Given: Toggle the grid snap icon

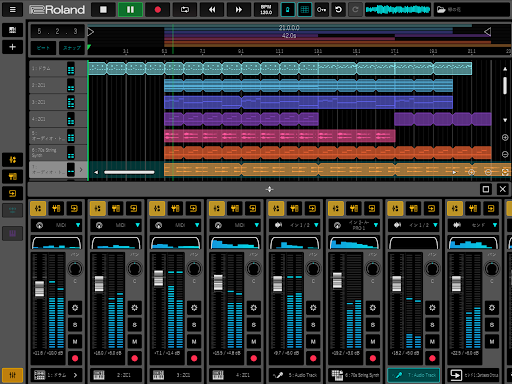Looking at the screenshot, I should pos(304,10).
